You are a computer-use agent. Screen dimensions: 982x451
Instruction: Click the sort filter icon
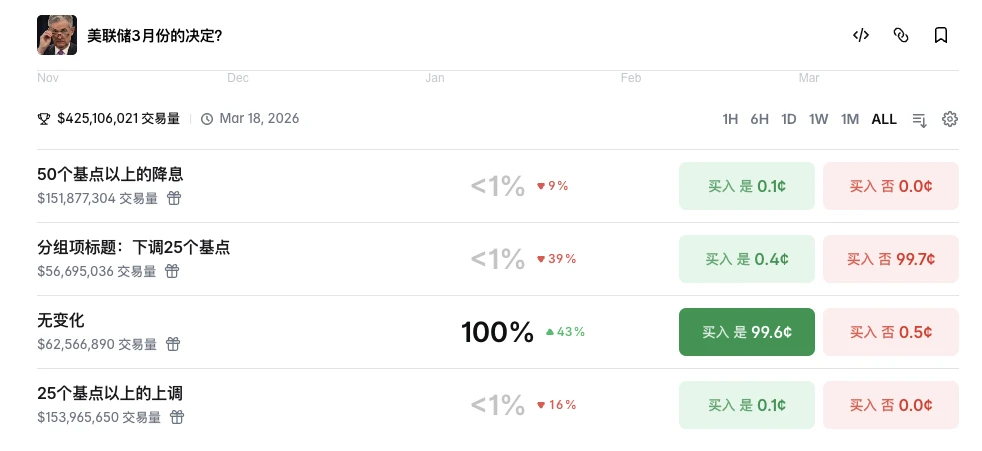[920, 120]
